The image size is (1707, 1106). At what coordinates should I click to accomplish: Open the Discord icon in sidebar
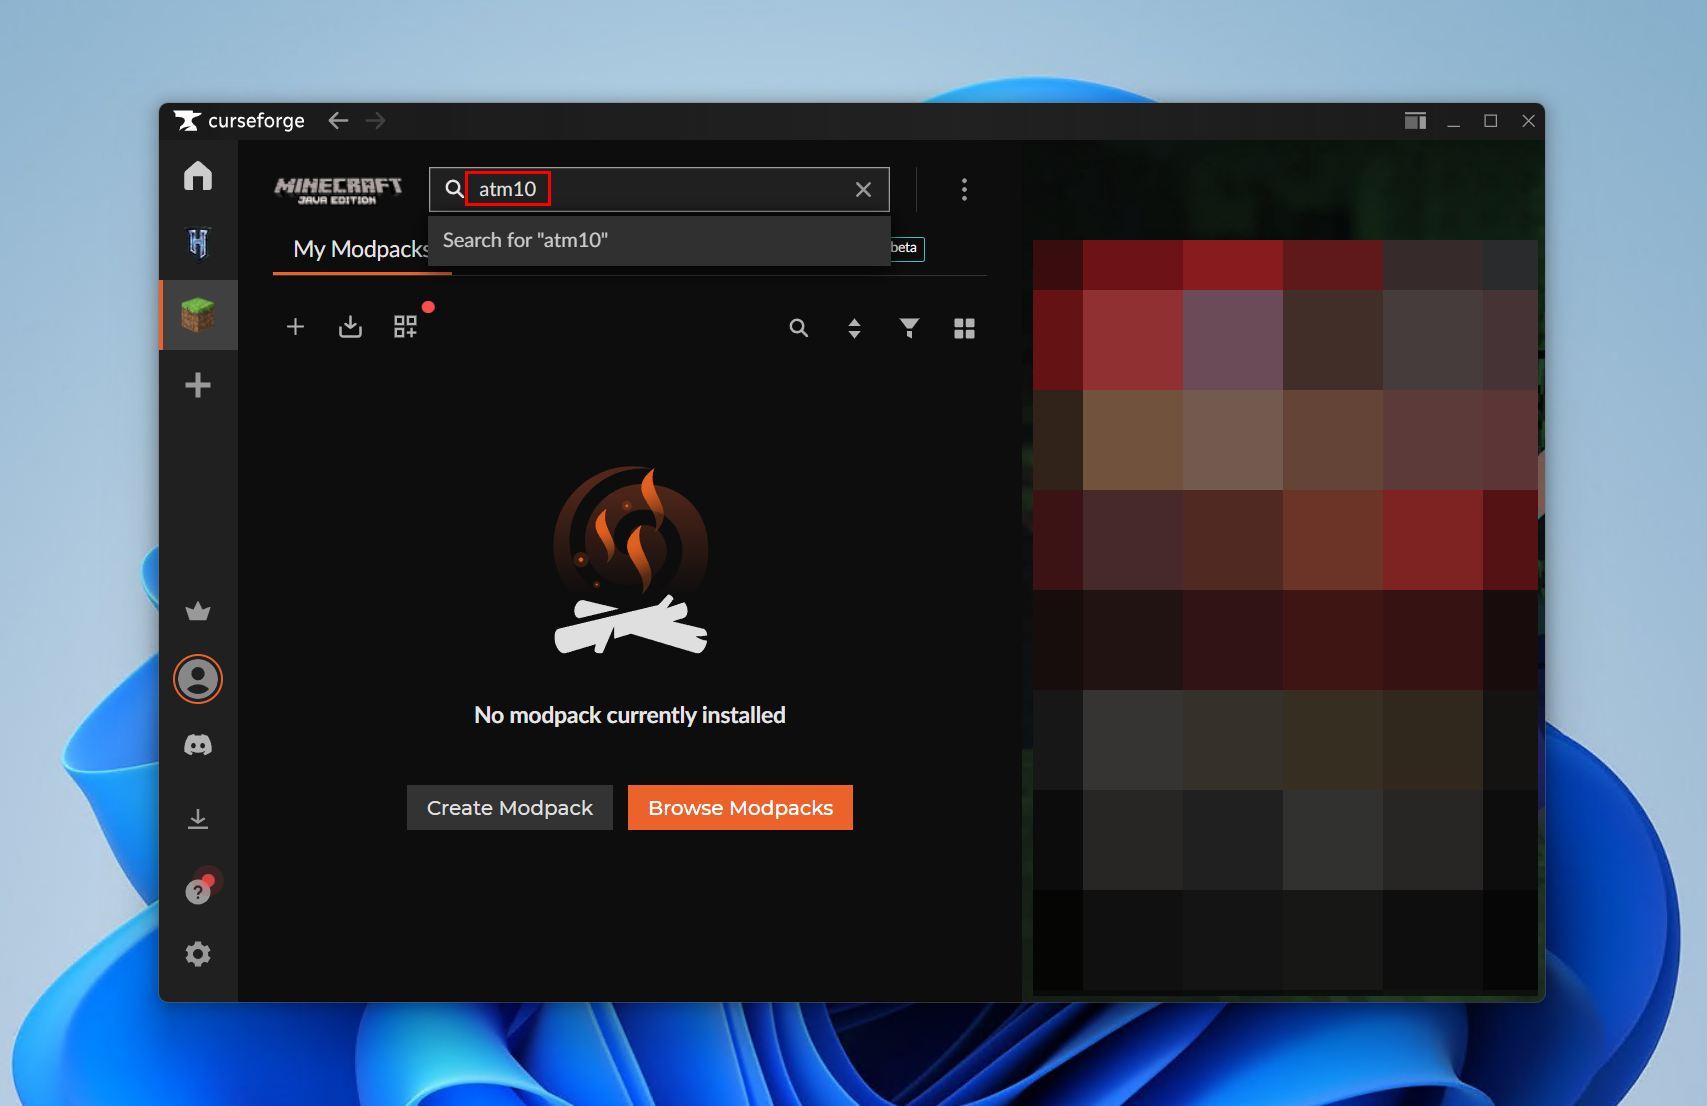pos(198,745)
